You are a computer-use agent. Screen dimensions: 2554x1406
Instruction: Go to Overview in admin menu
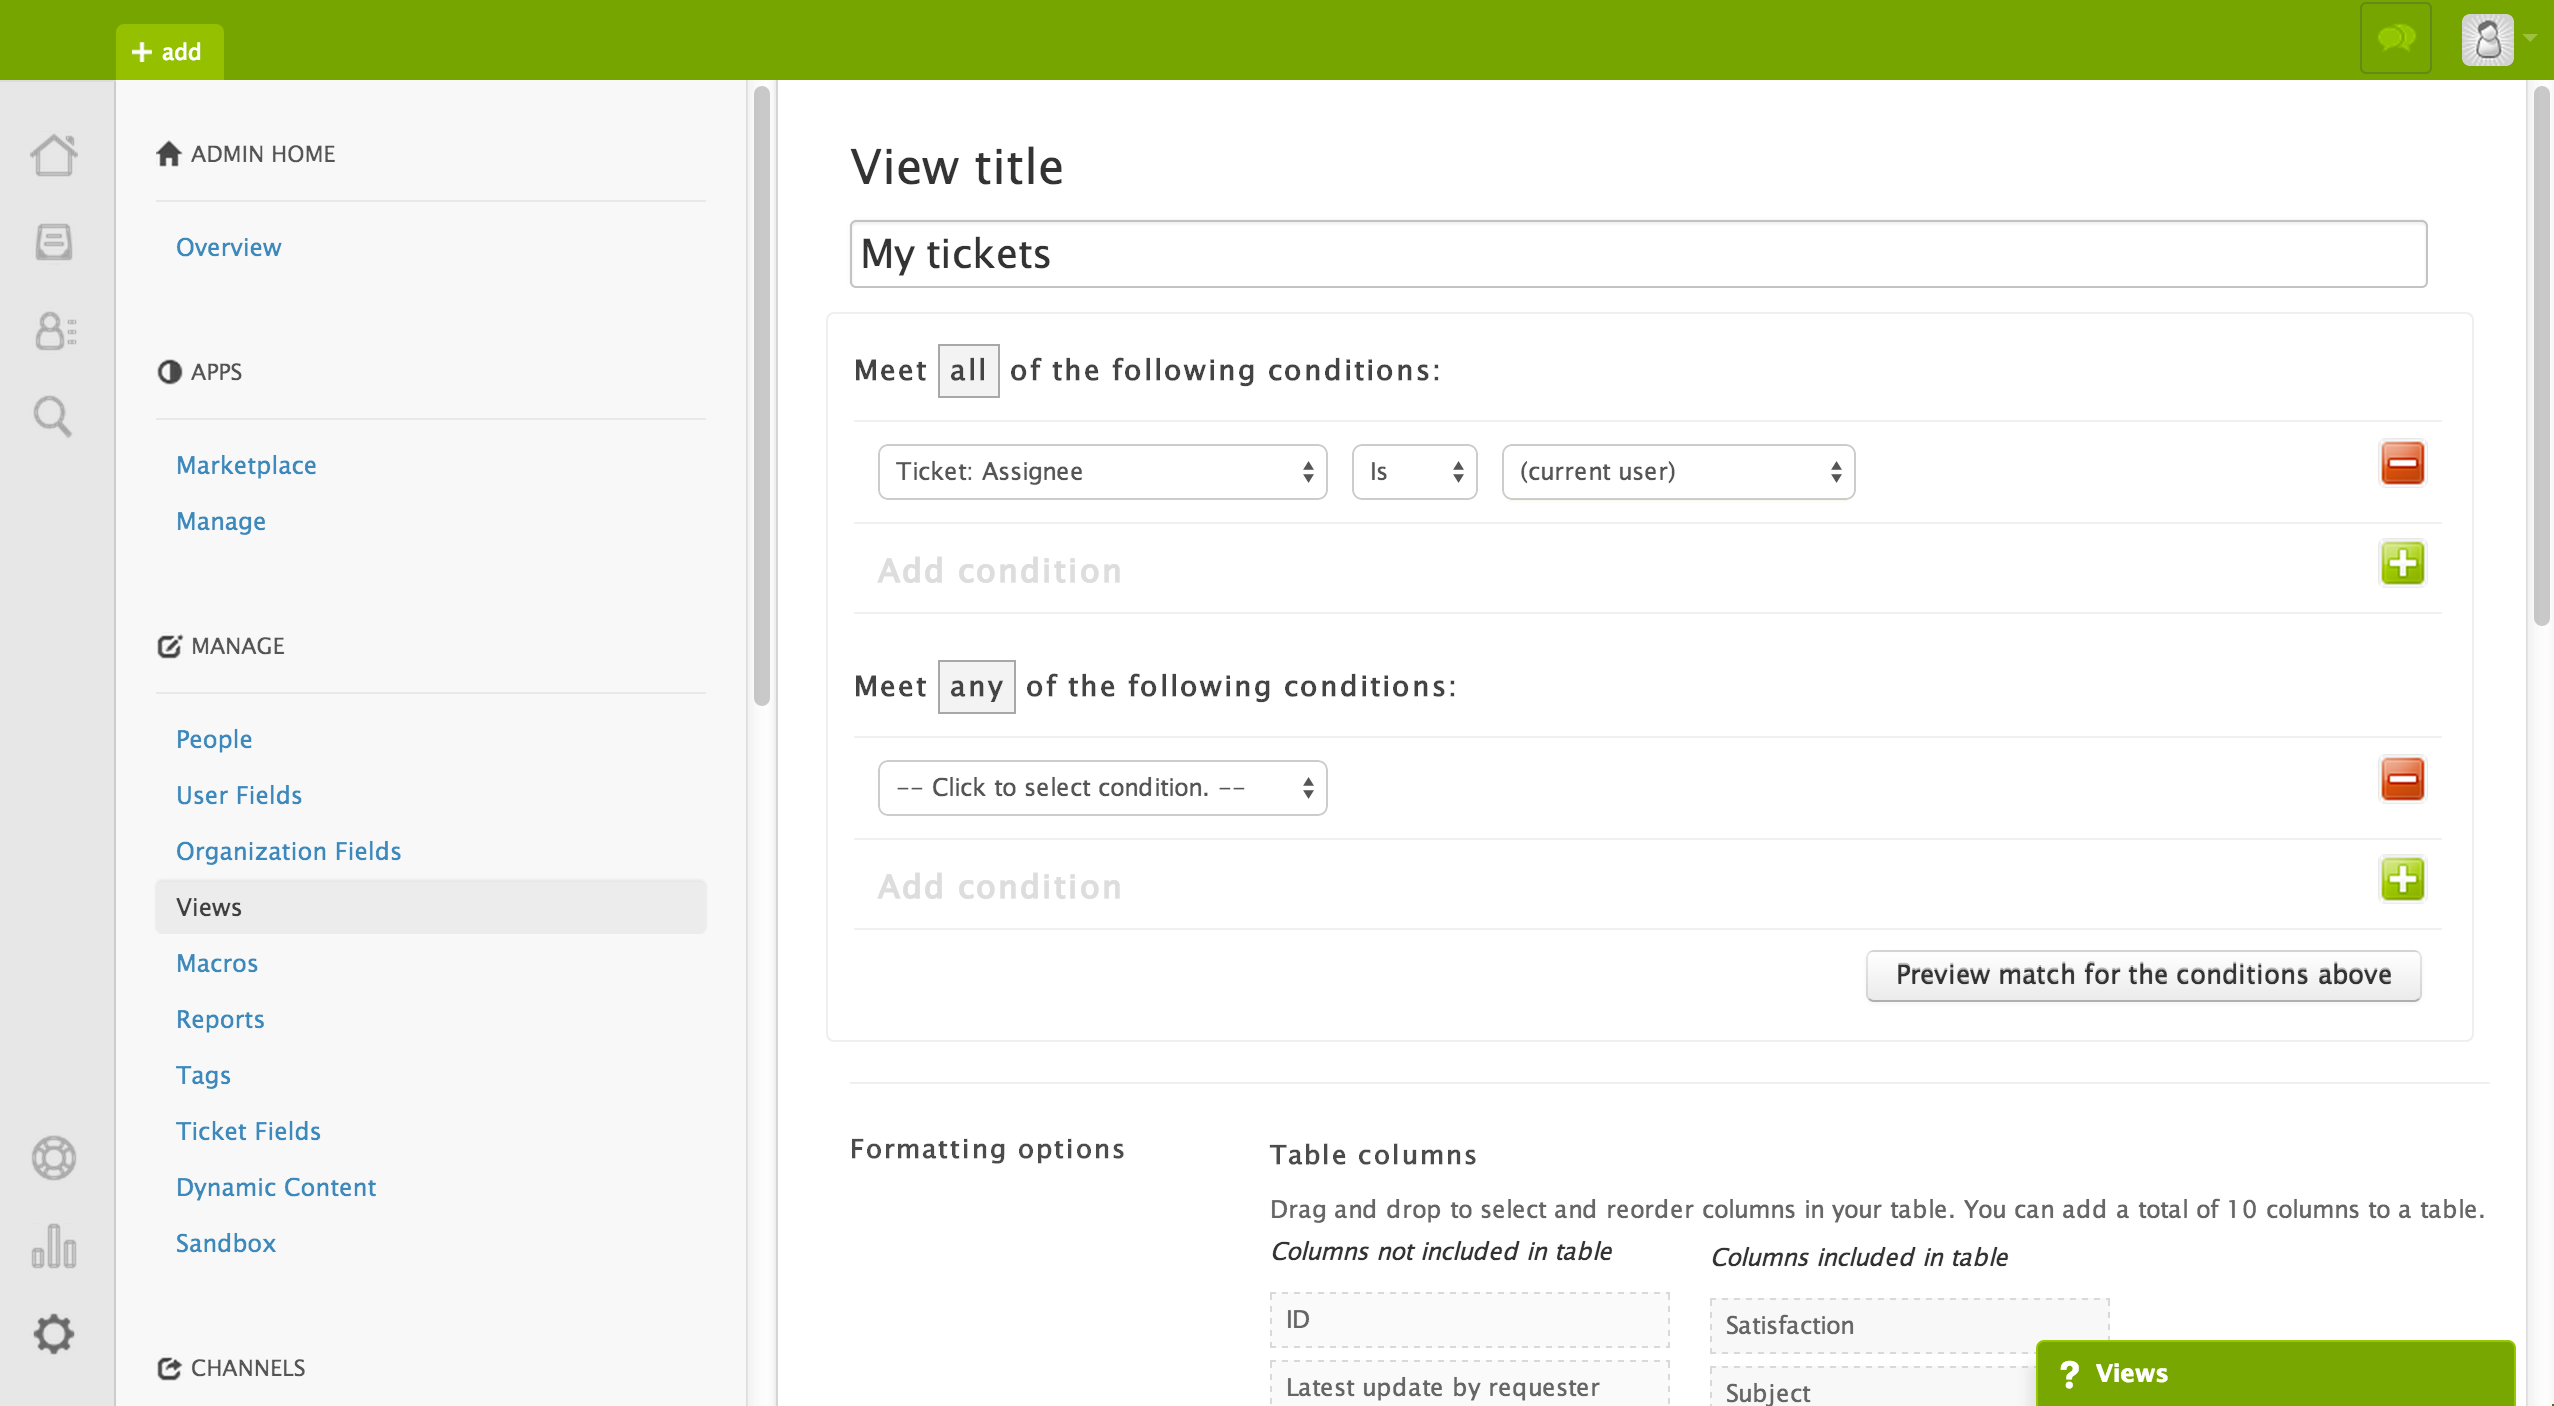coord(228,247)
